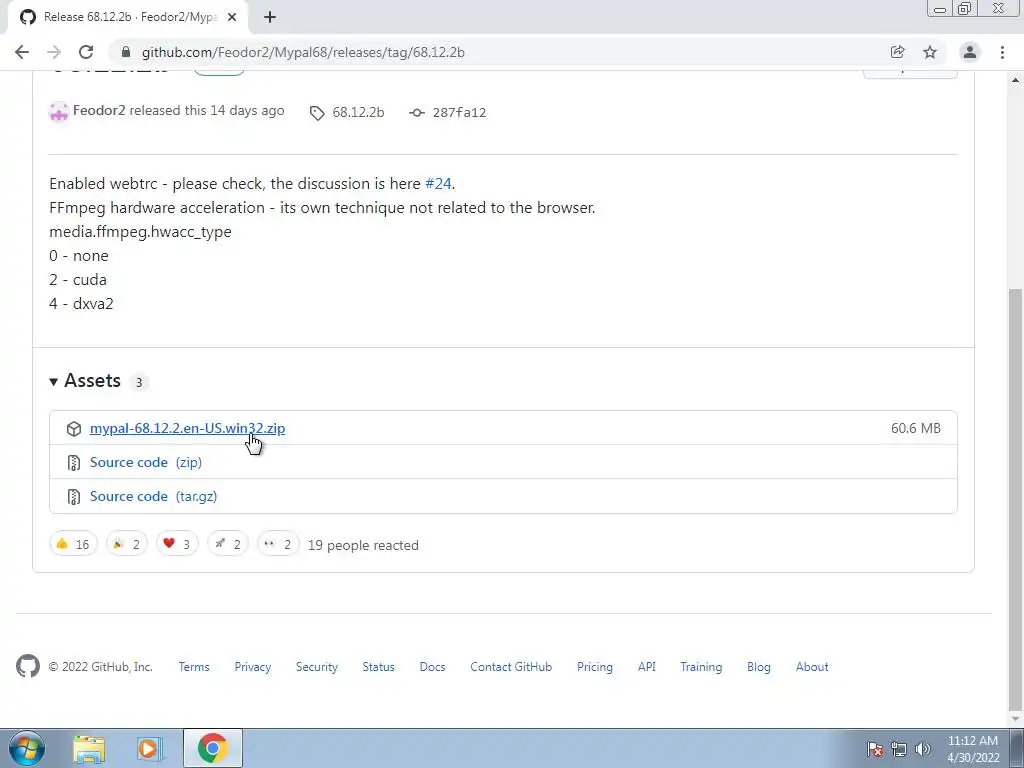Download Source code (tar.gz)
The image size is (1024, 768).
[x=153, y=496]
